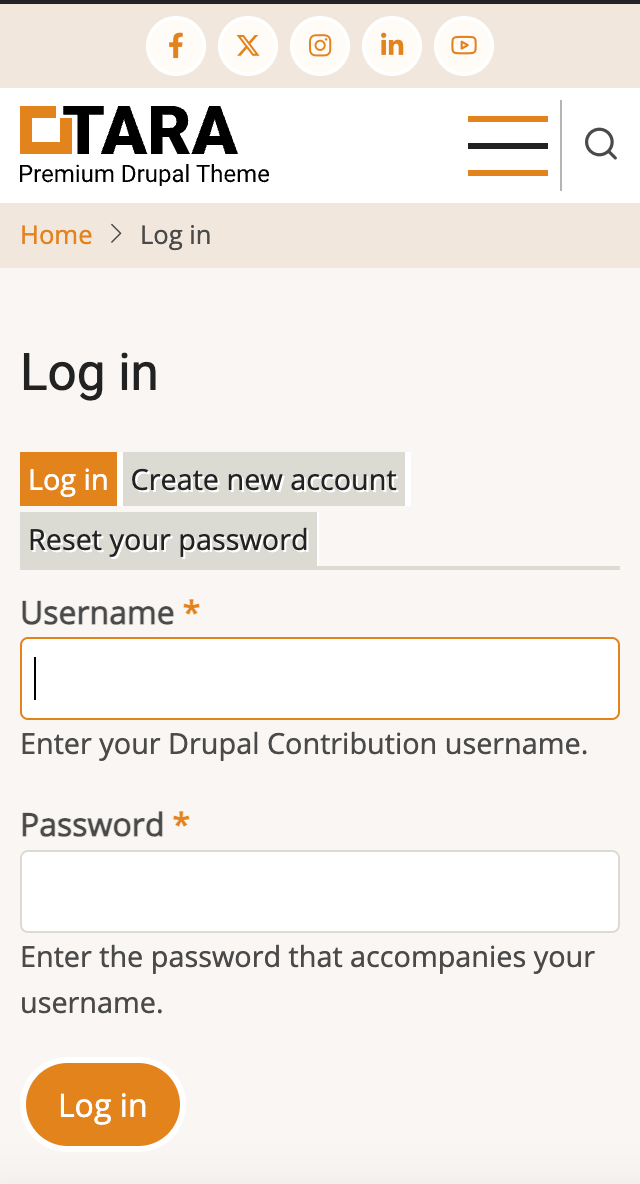Click the TARA logo
This screenshot has height=1184, width=640.
pyautogui.click(x=126, y=130)
